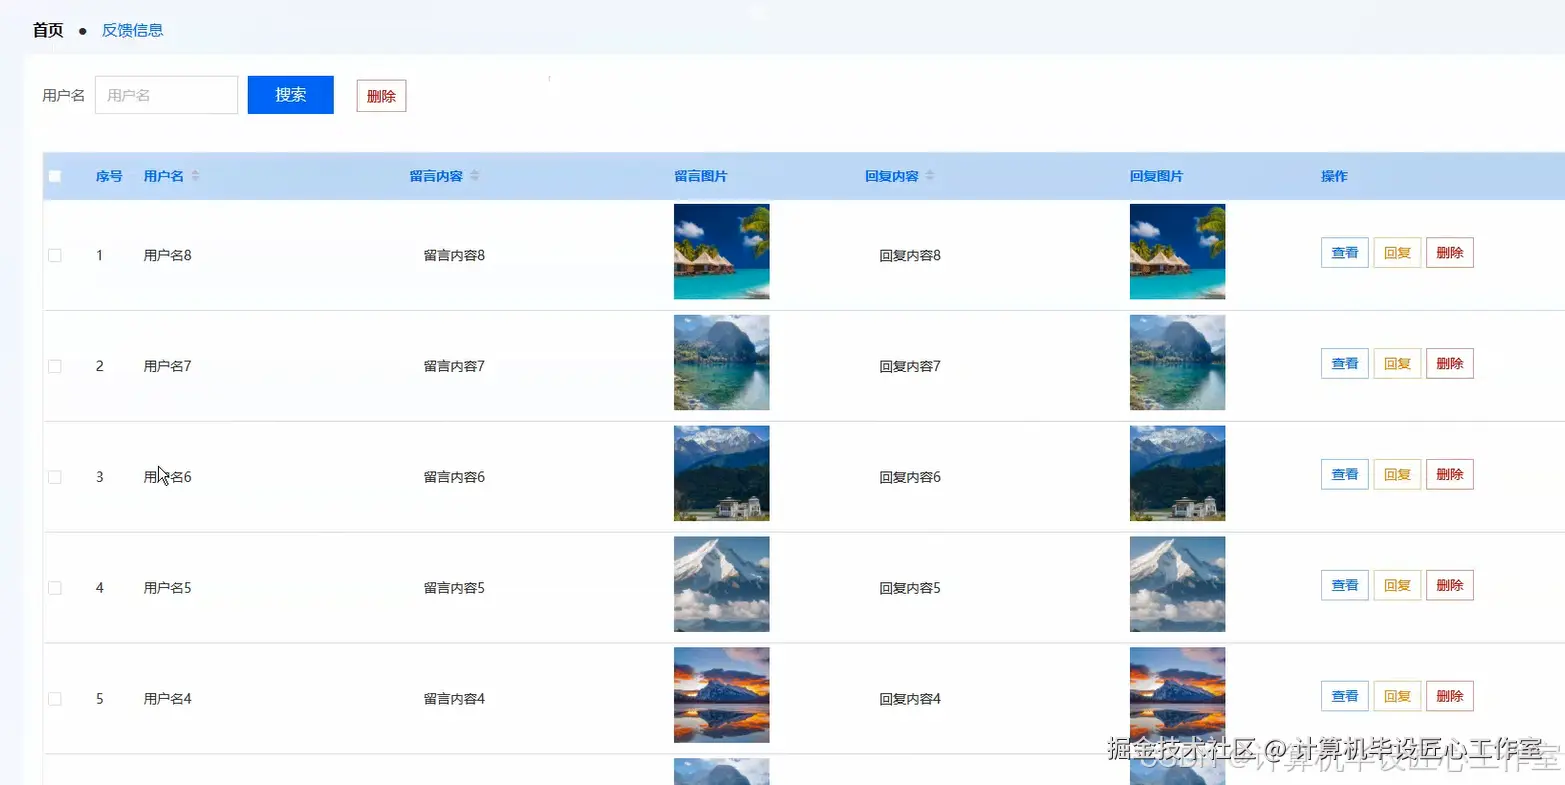Delete row 用户名6 with 删除
The image size is (1565, 785).
tap(1450, 475)
